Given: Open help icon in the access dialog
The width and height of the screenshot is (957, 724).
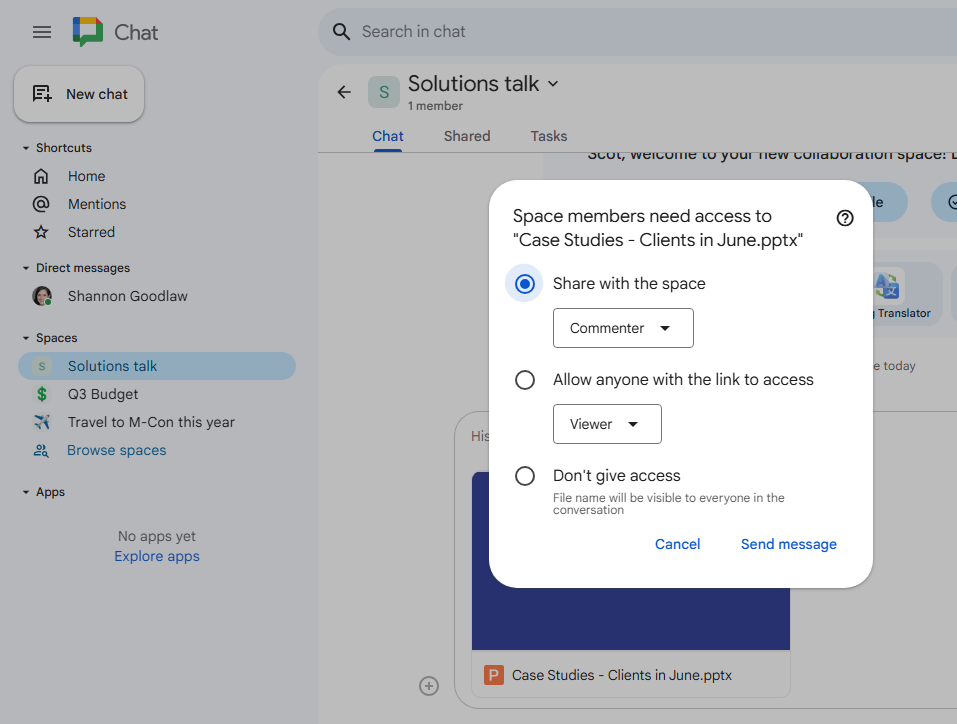Looking at the screenshot, I should pyautogui.click(x=845, y=218).
